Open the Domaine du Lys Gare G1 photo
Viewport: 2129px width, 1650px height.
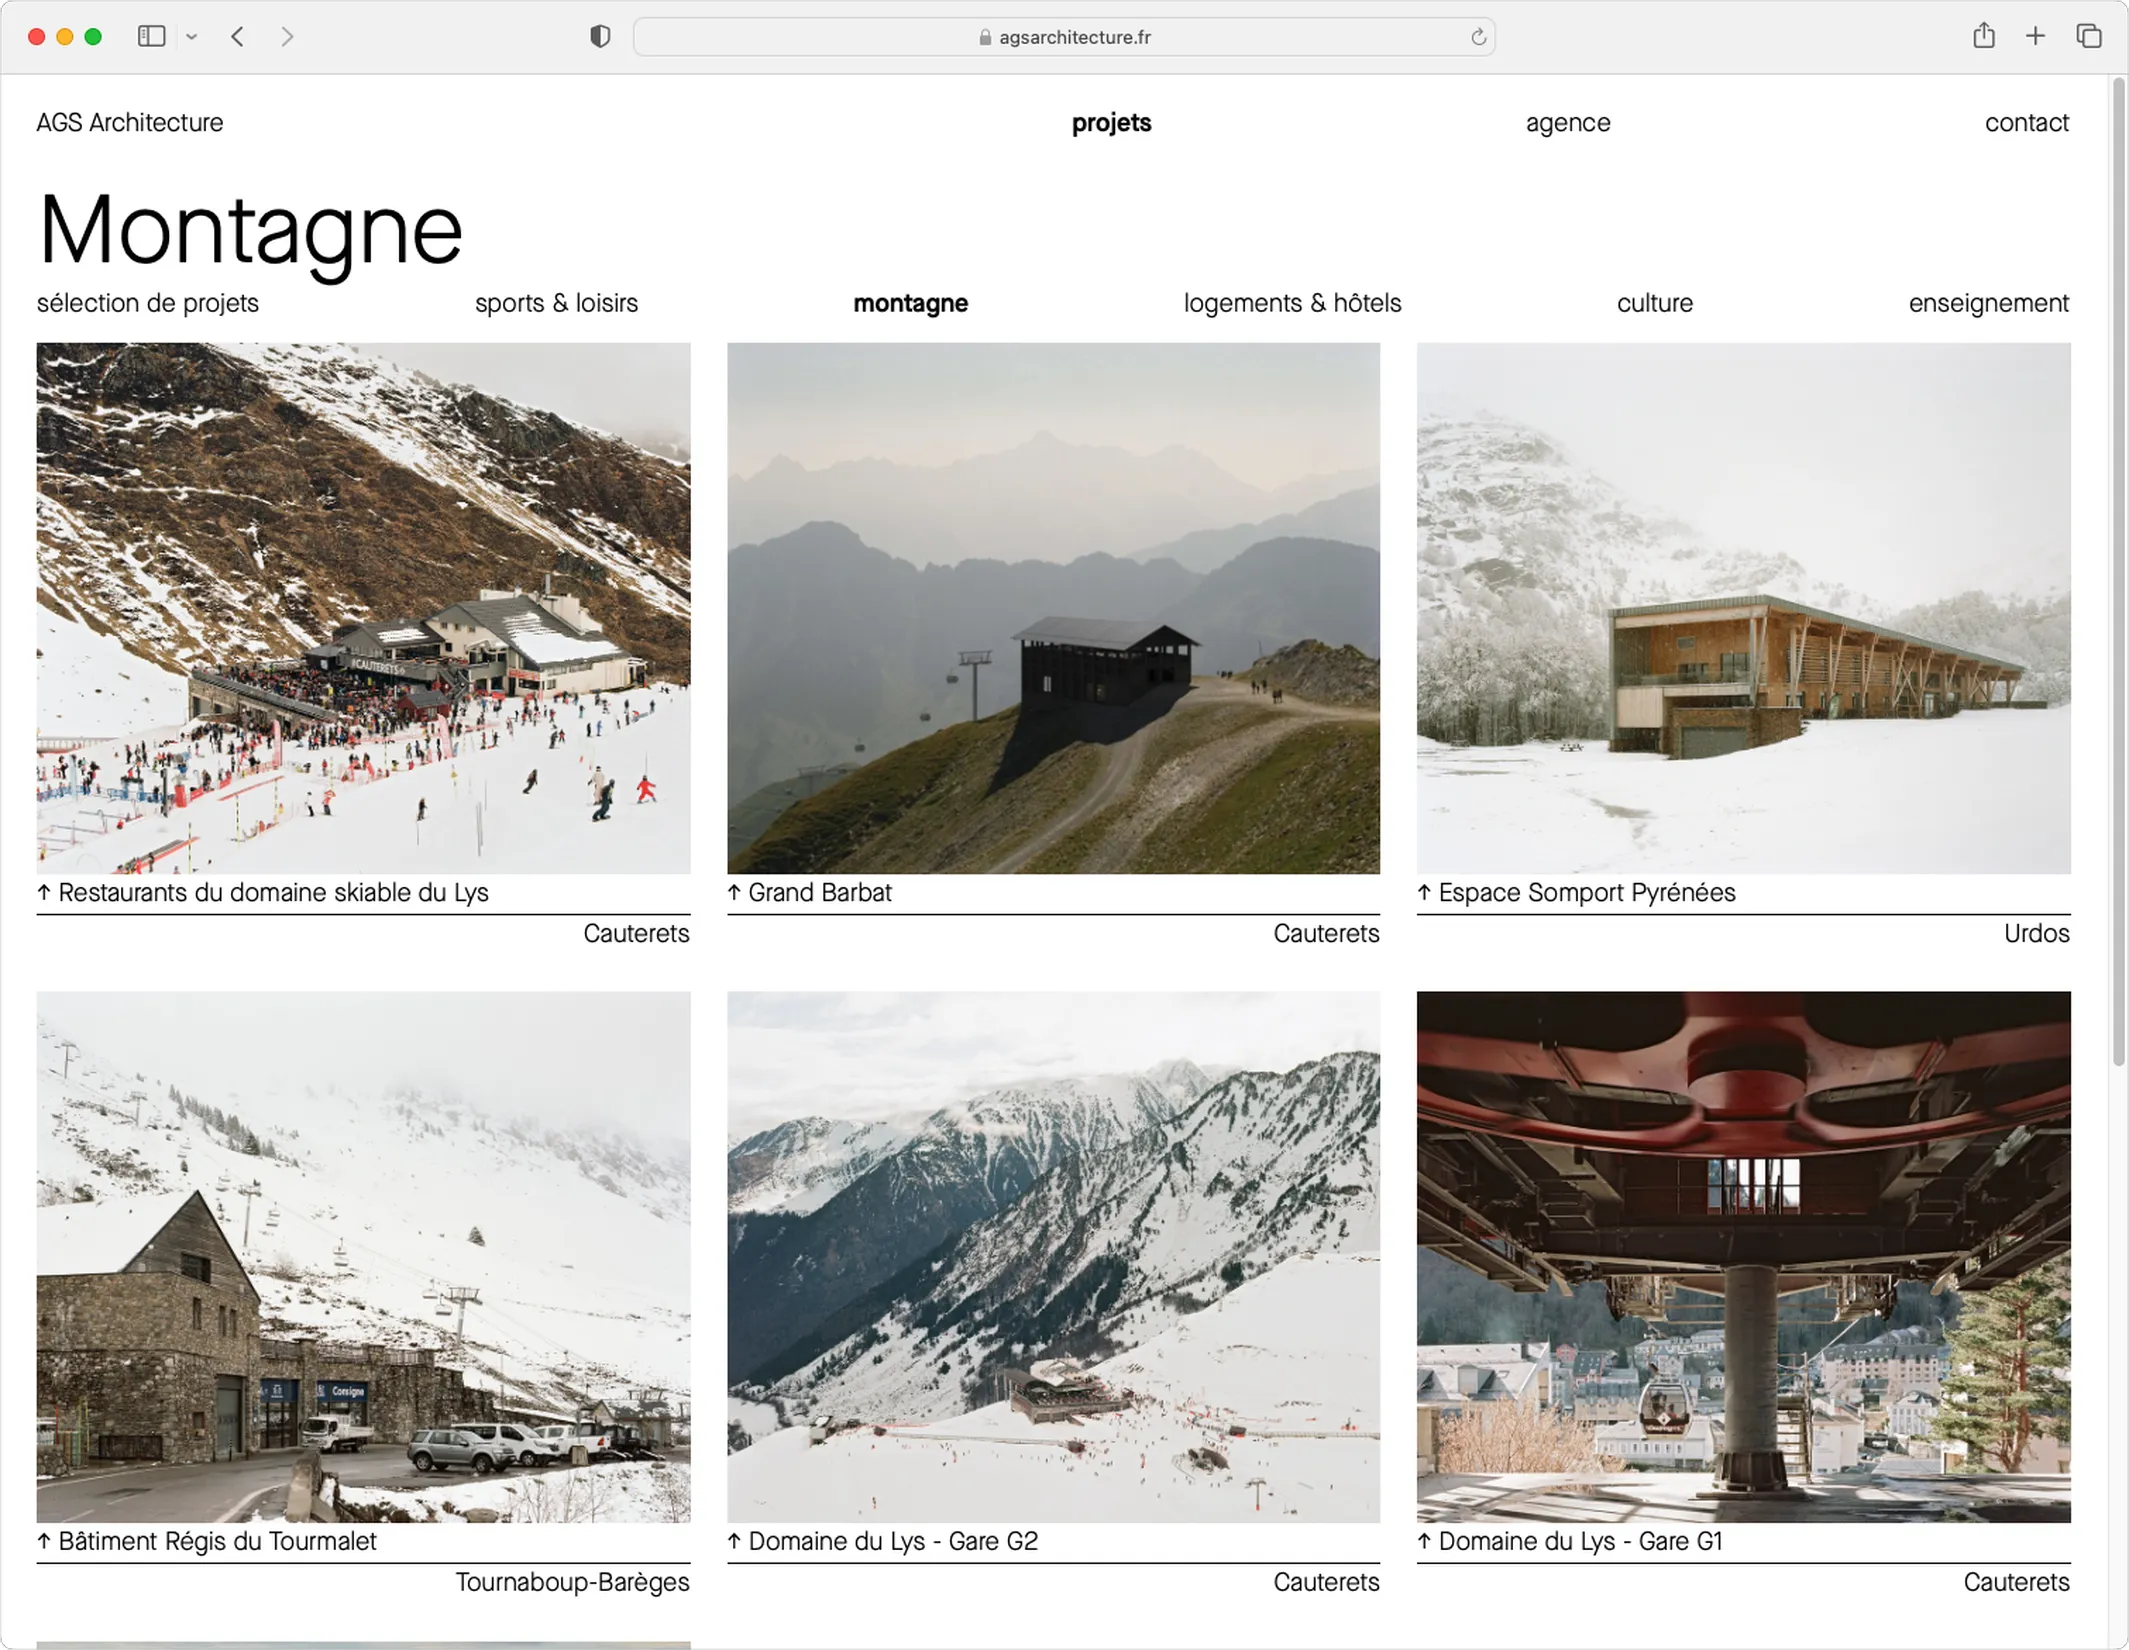click(x=1743, y=1256)
